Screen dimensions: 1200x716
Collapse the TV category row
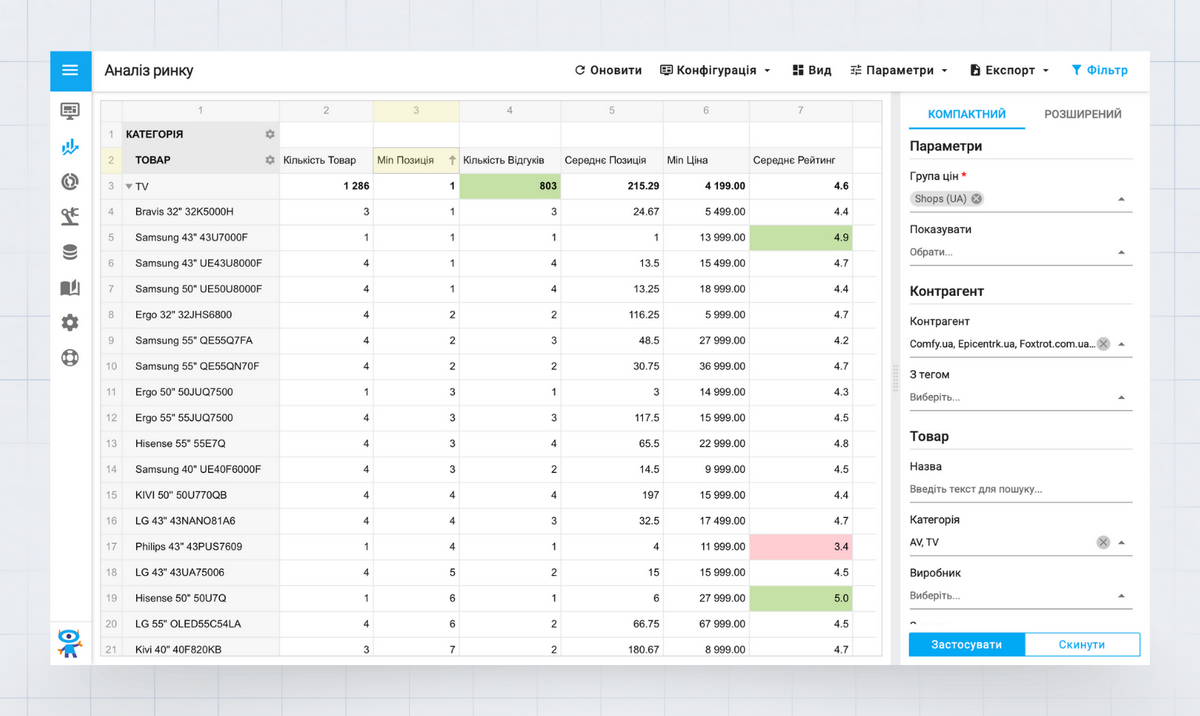click(129, 186)
